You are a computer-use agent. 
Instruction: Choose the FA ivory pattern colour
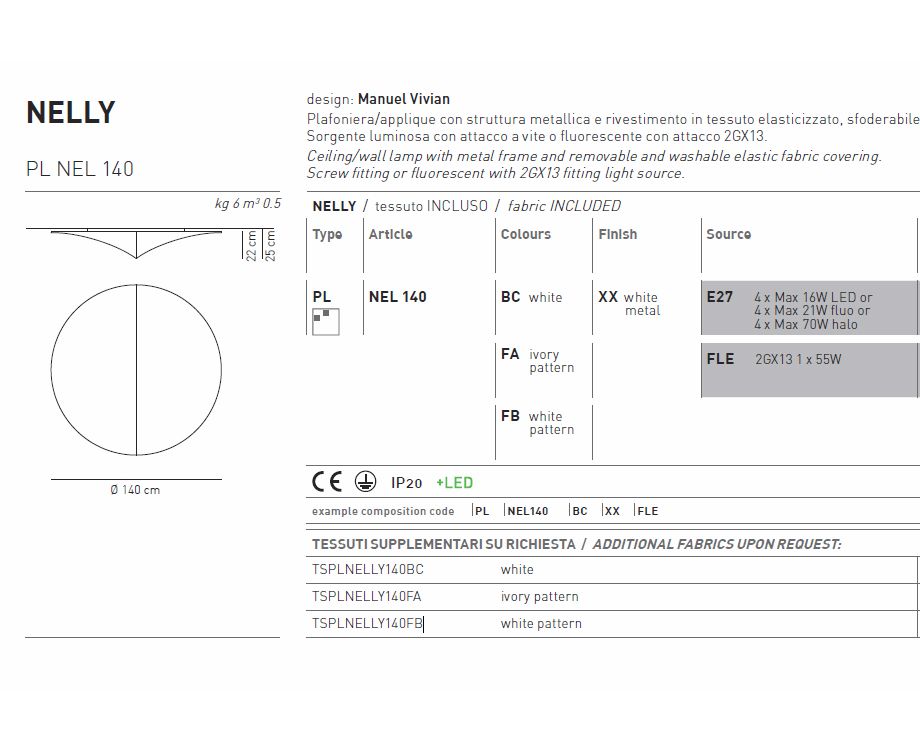538,361
